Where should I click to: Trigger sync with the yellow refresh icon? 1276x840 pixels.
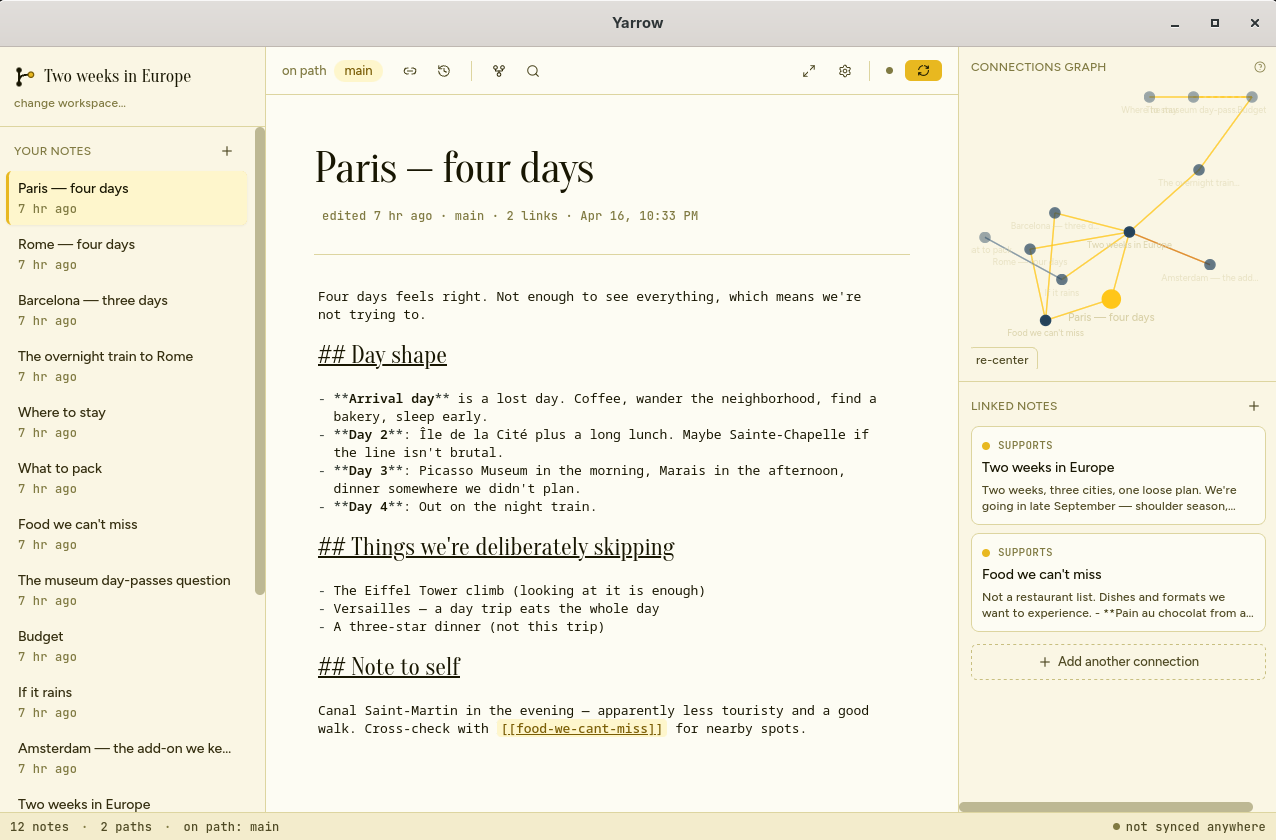click(922, 71)
